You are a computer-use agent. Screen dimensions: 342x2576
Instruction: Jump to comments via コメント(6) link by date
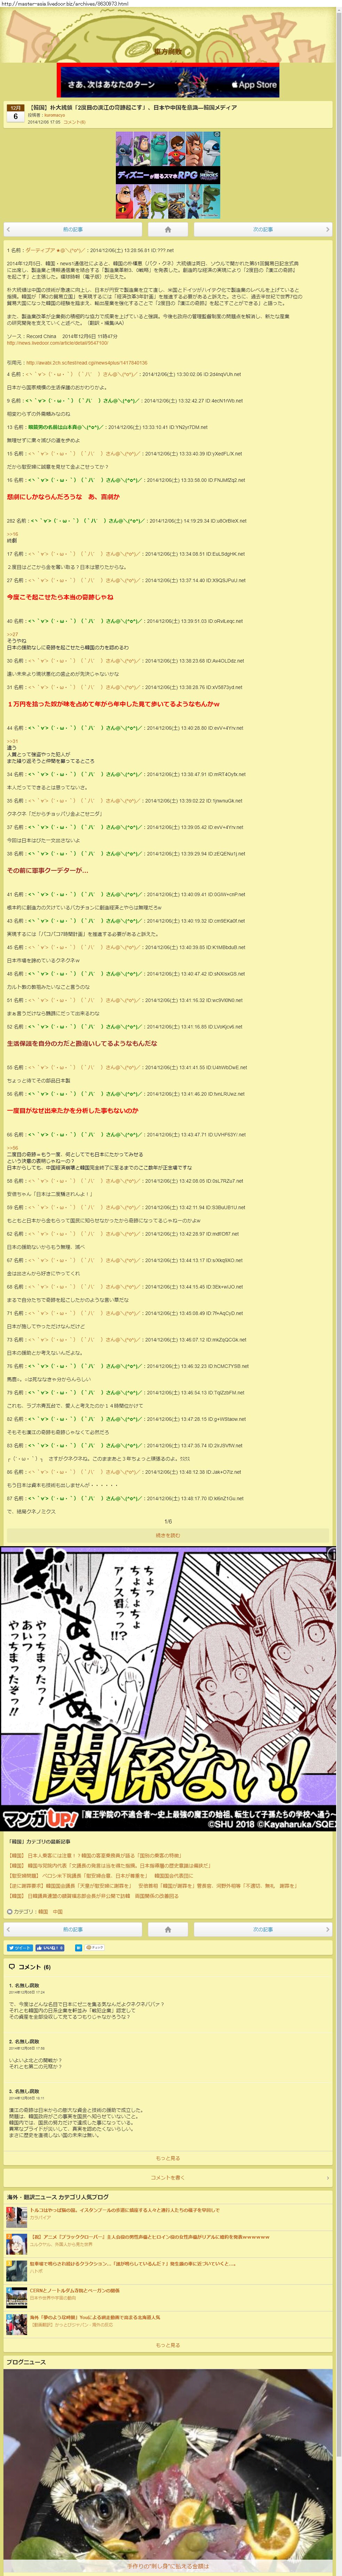pos(75,122)
